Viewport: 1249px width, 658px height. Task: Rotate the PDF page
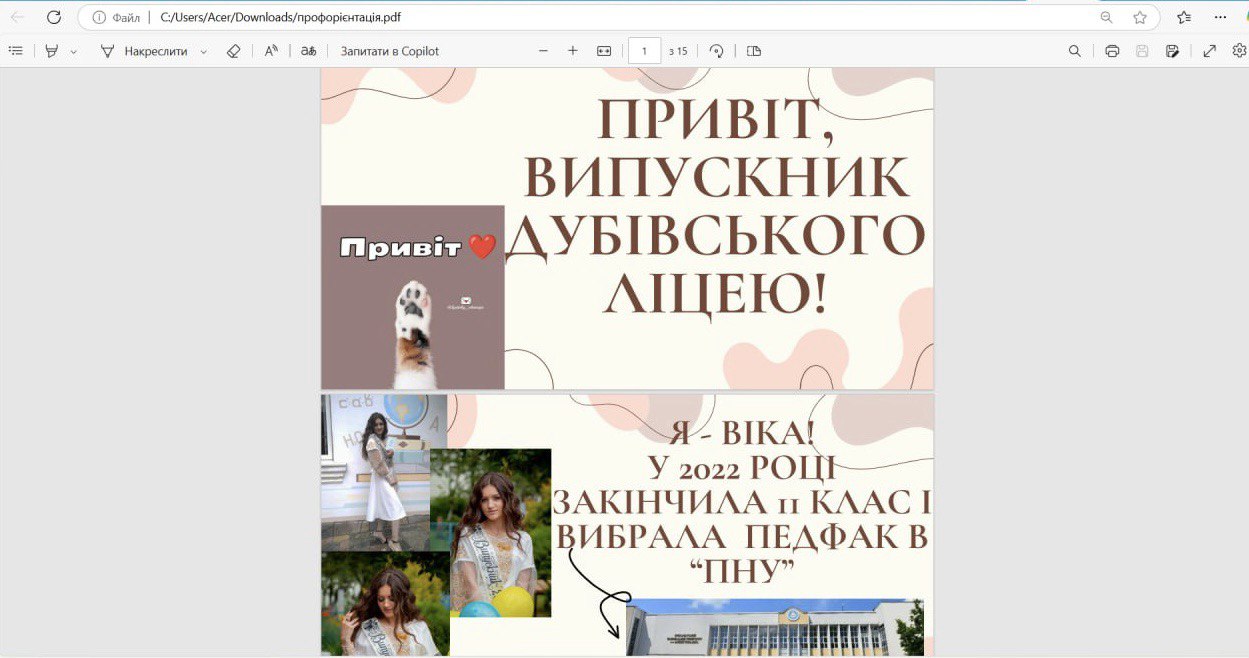click(x=716, y=51)
